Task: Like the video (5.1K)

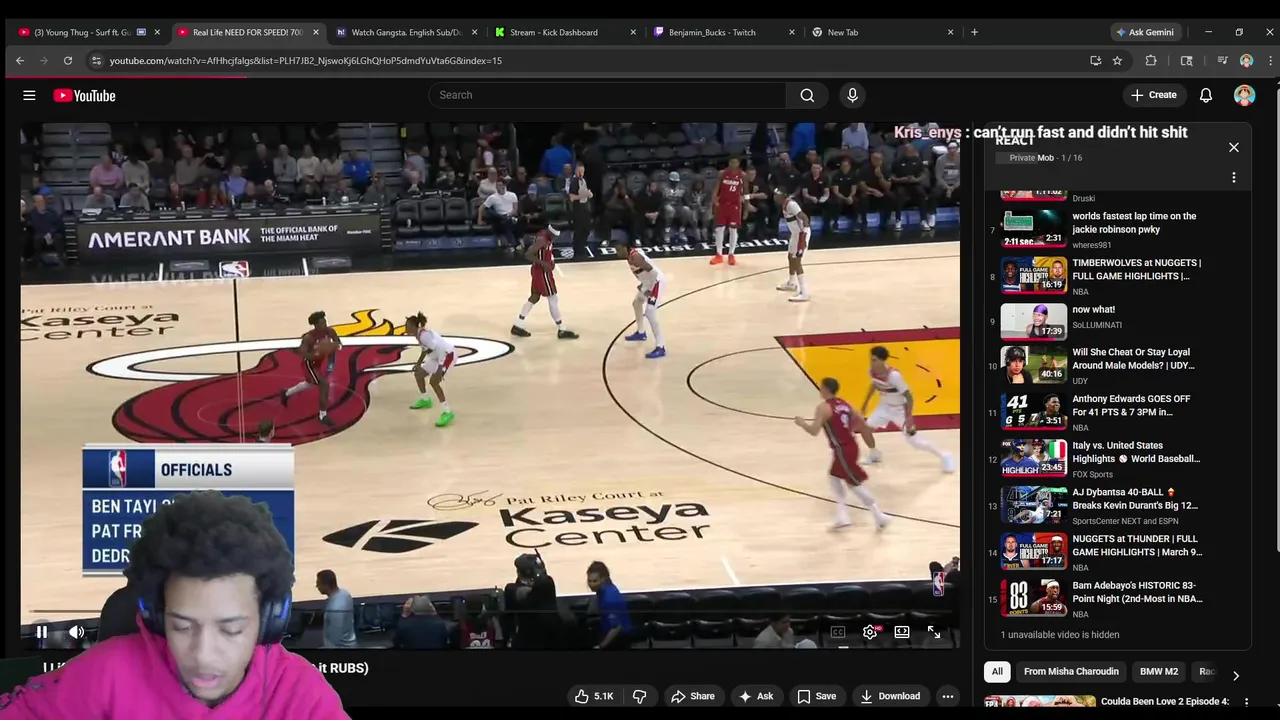Action: pyautogui.click(x=593, y=696)
